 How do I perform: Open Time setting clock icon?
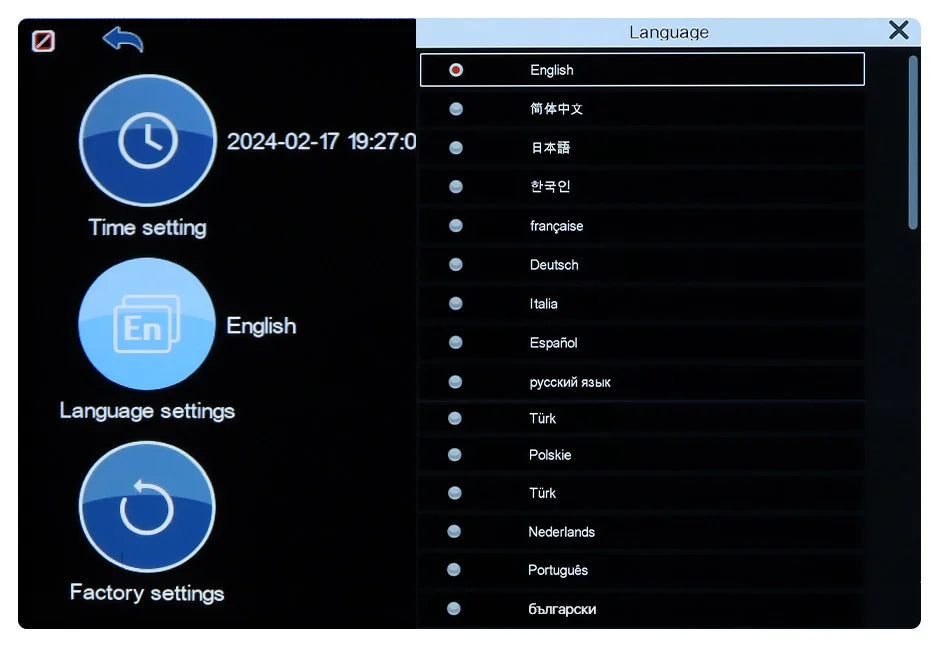[x=147, y=141]
